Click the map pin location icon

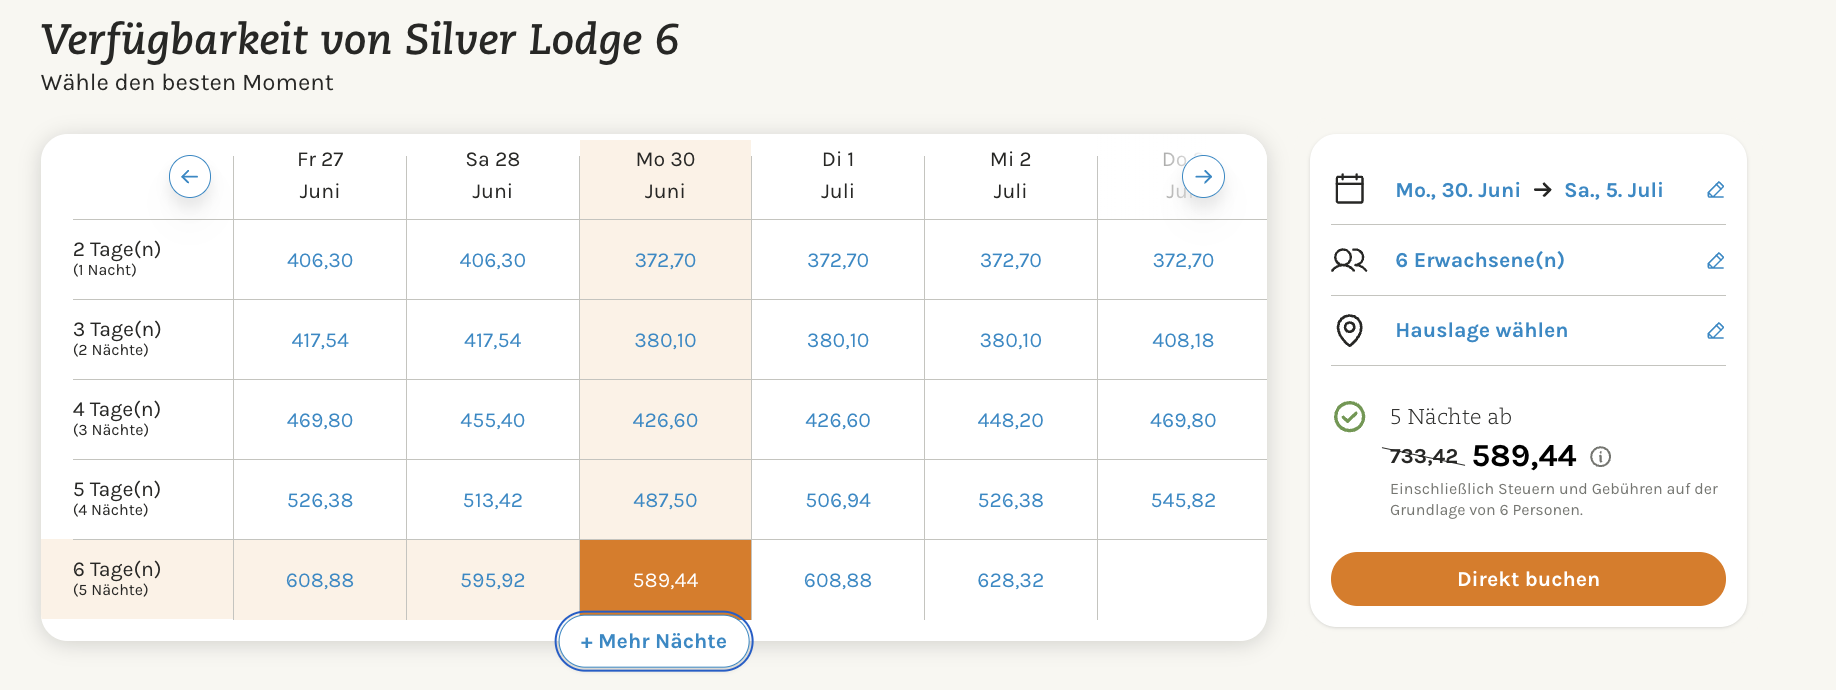click(x=1349, y=330)
